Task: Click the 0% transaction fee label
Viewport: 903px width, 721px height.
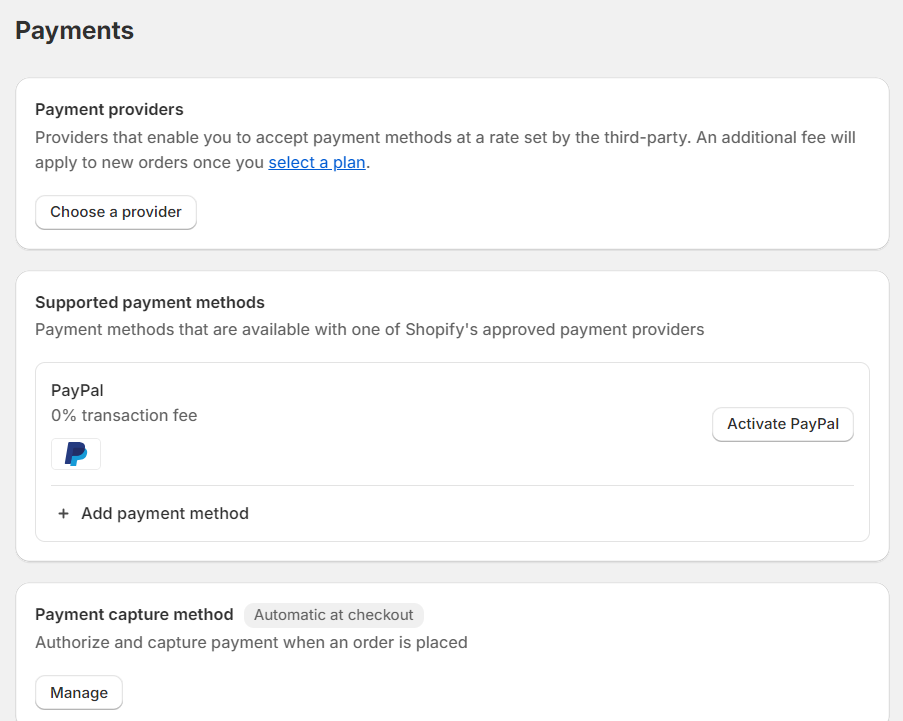Action: click(x=123, y=415)
